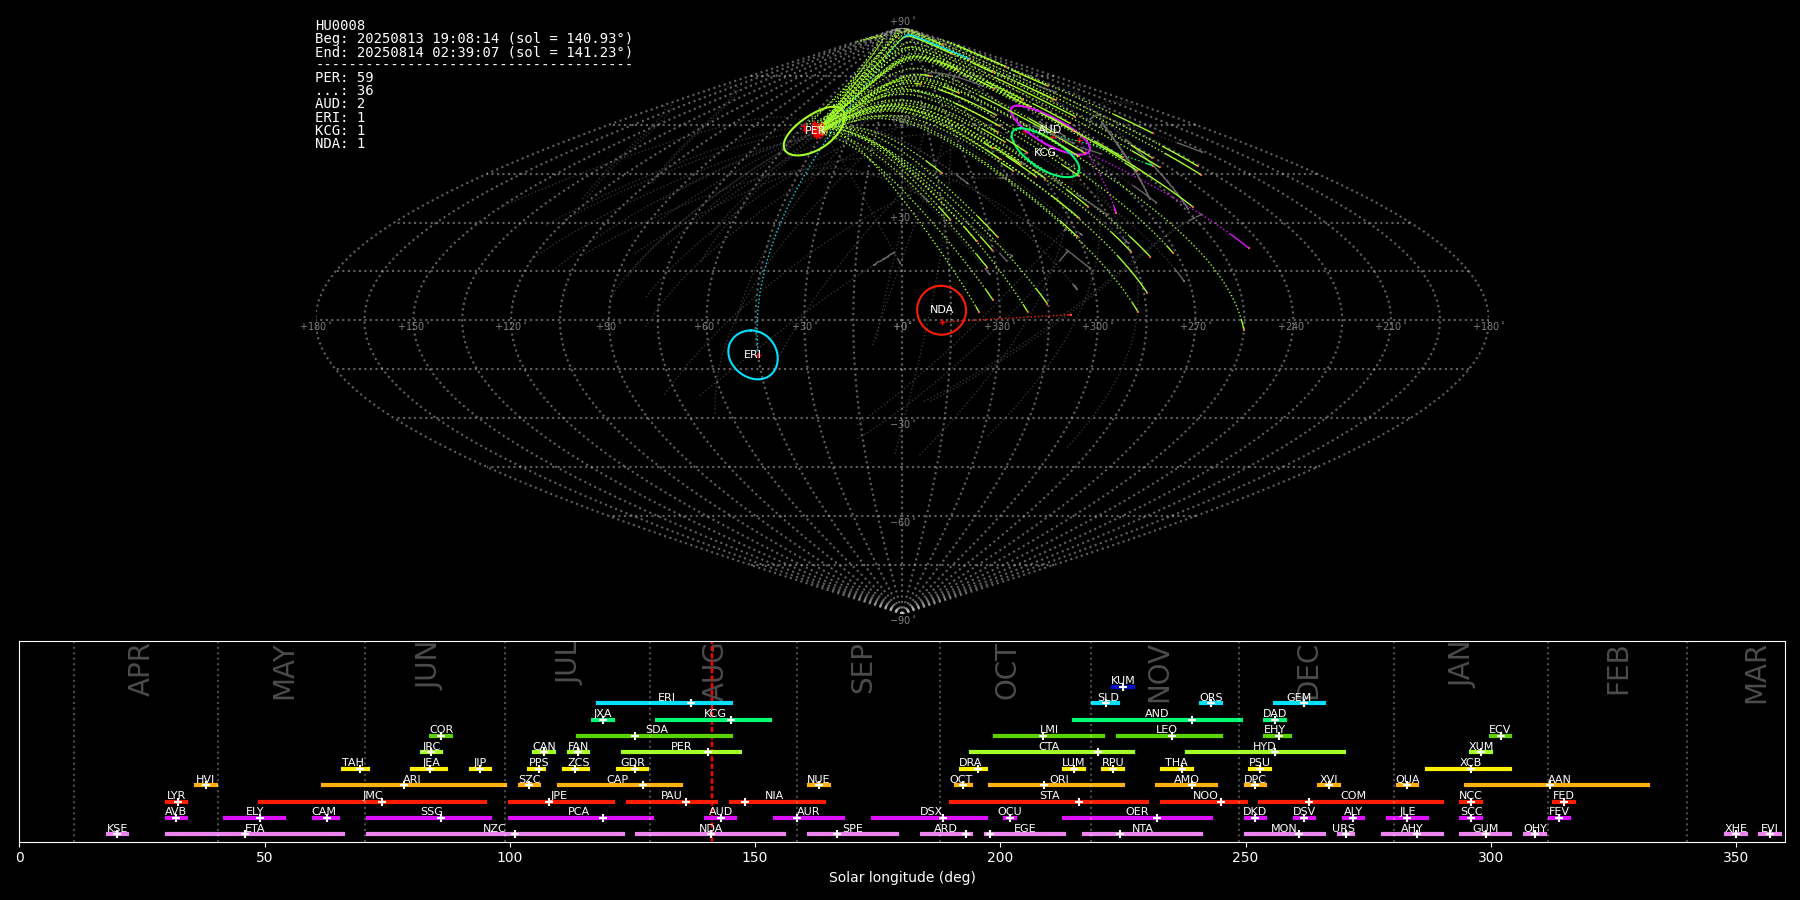Viewport: 1800px width, 900px height.
Task: Select the red NIA shower bar
Action: click(777, 801)
